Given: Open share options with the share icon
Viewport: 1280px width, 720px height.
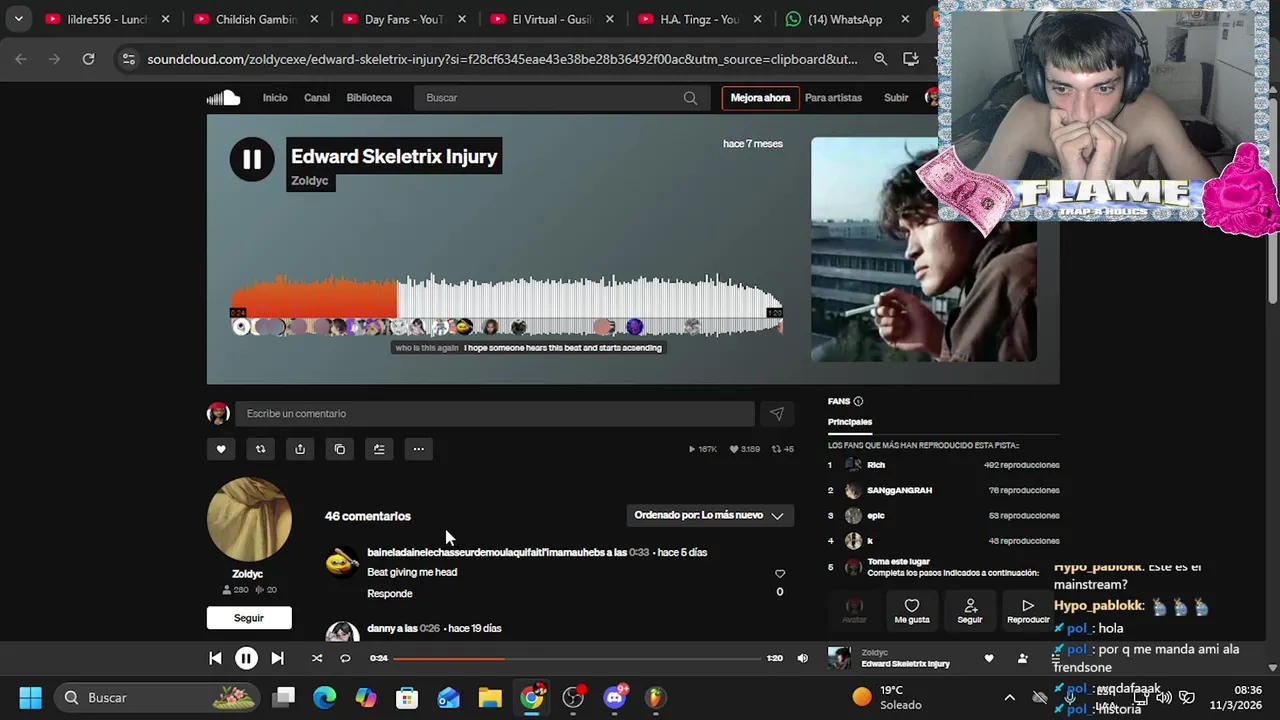Looking at the screenshot, I should point(300,449).
